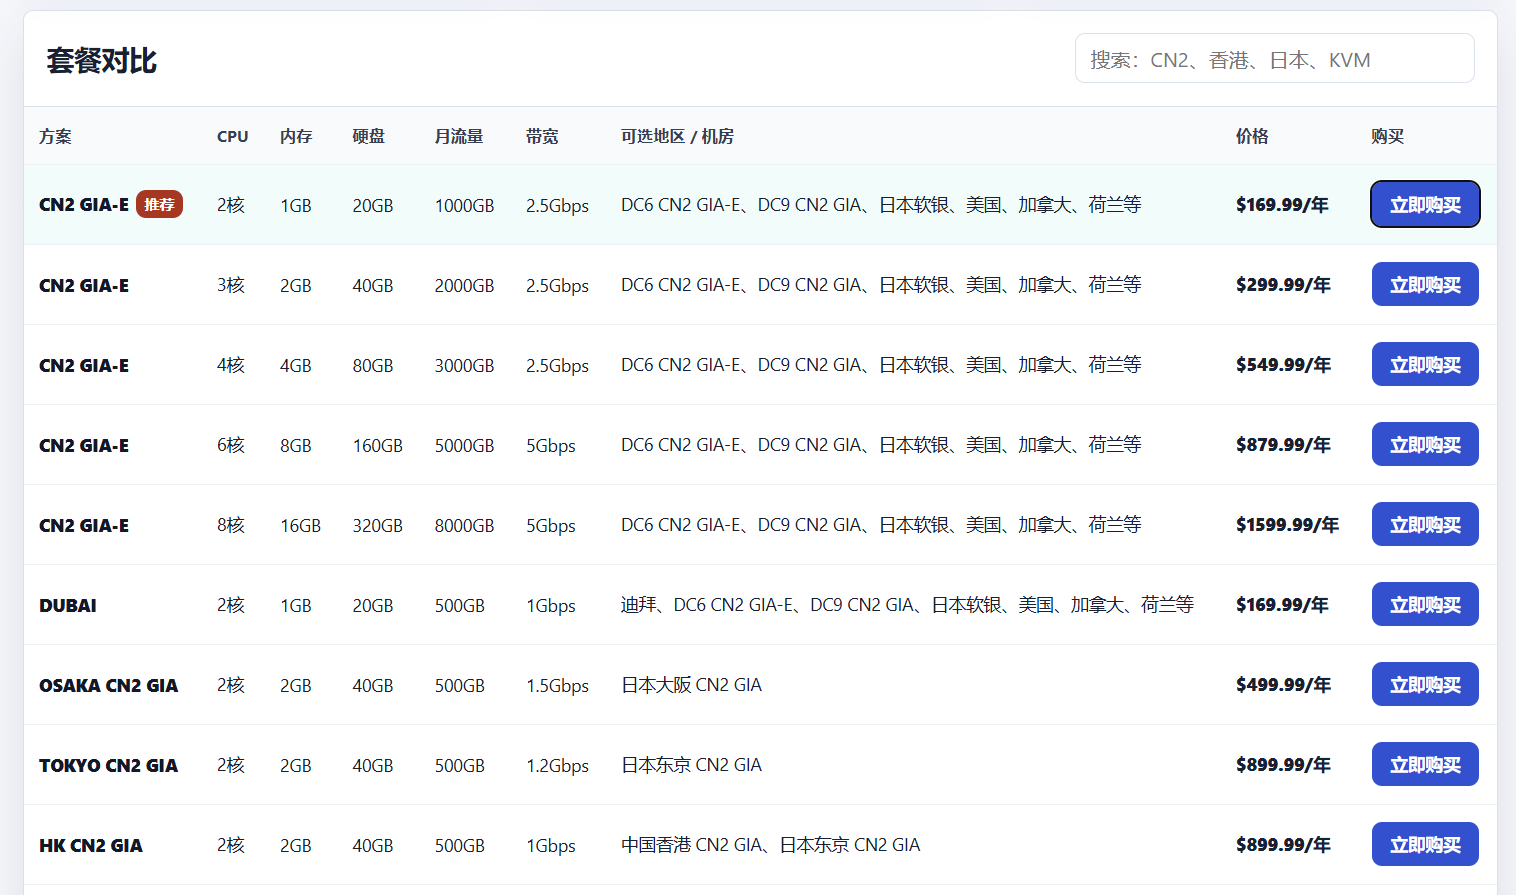Click the 价格 column header
Image resolution: width=1516 pixels, height=895 pixels.
tap(1252, 136)
